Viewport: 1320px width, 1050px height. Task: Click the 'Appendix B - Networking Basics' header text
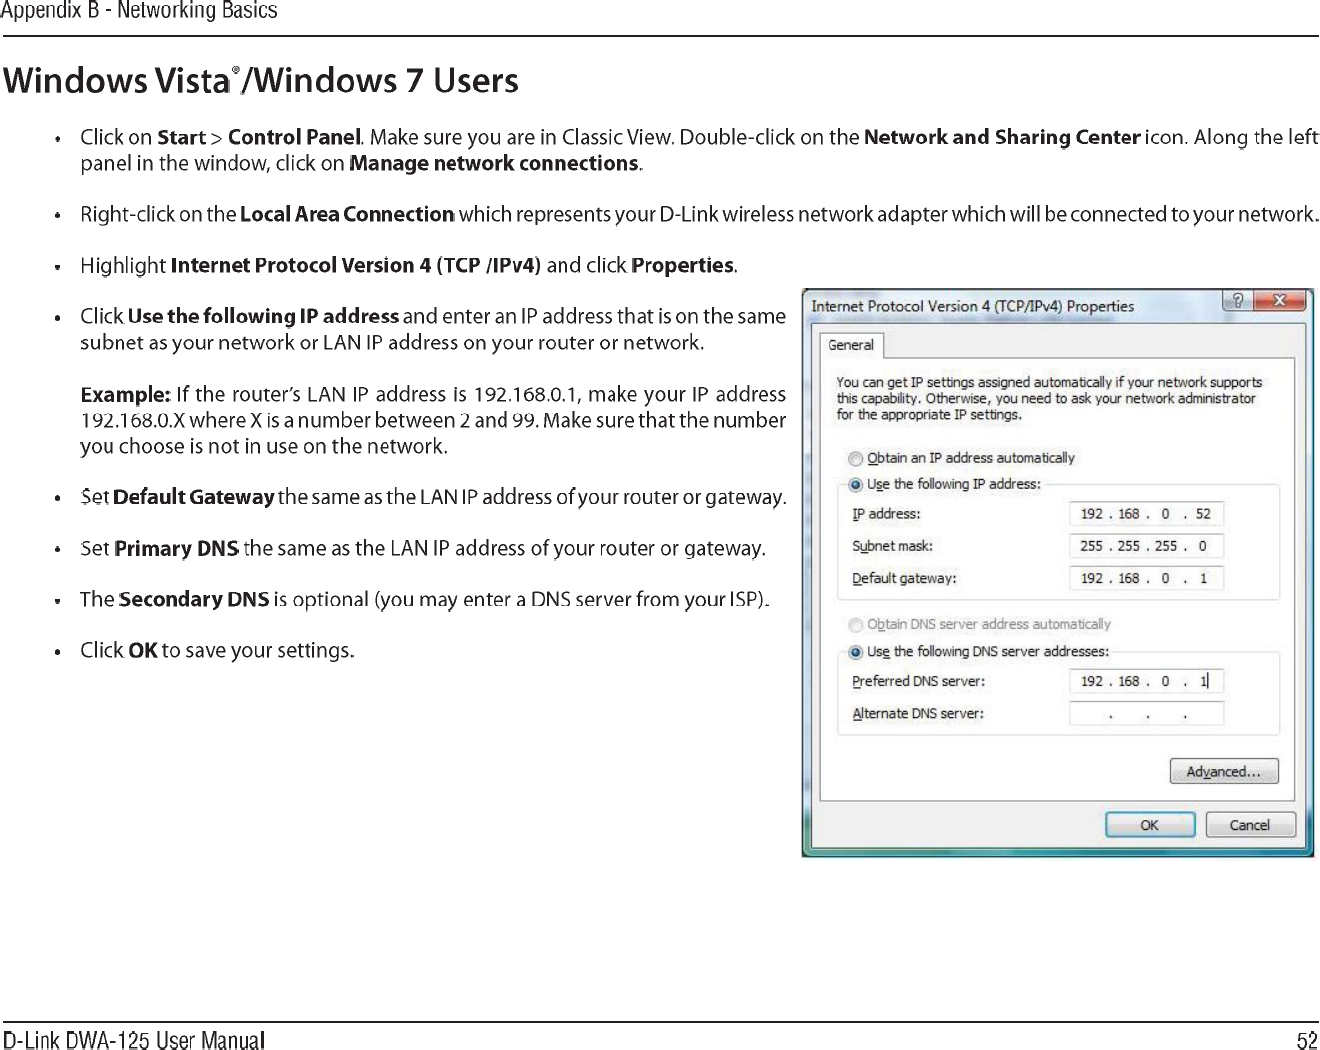[x=139, y=11]
